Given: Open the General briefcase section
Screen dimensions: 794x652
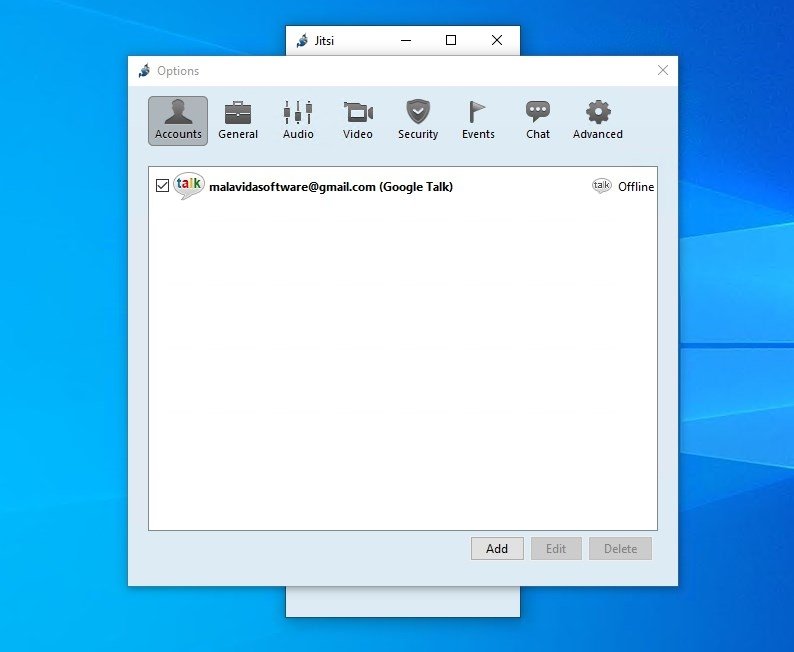Looking at the screenshot, I should 238,121.
